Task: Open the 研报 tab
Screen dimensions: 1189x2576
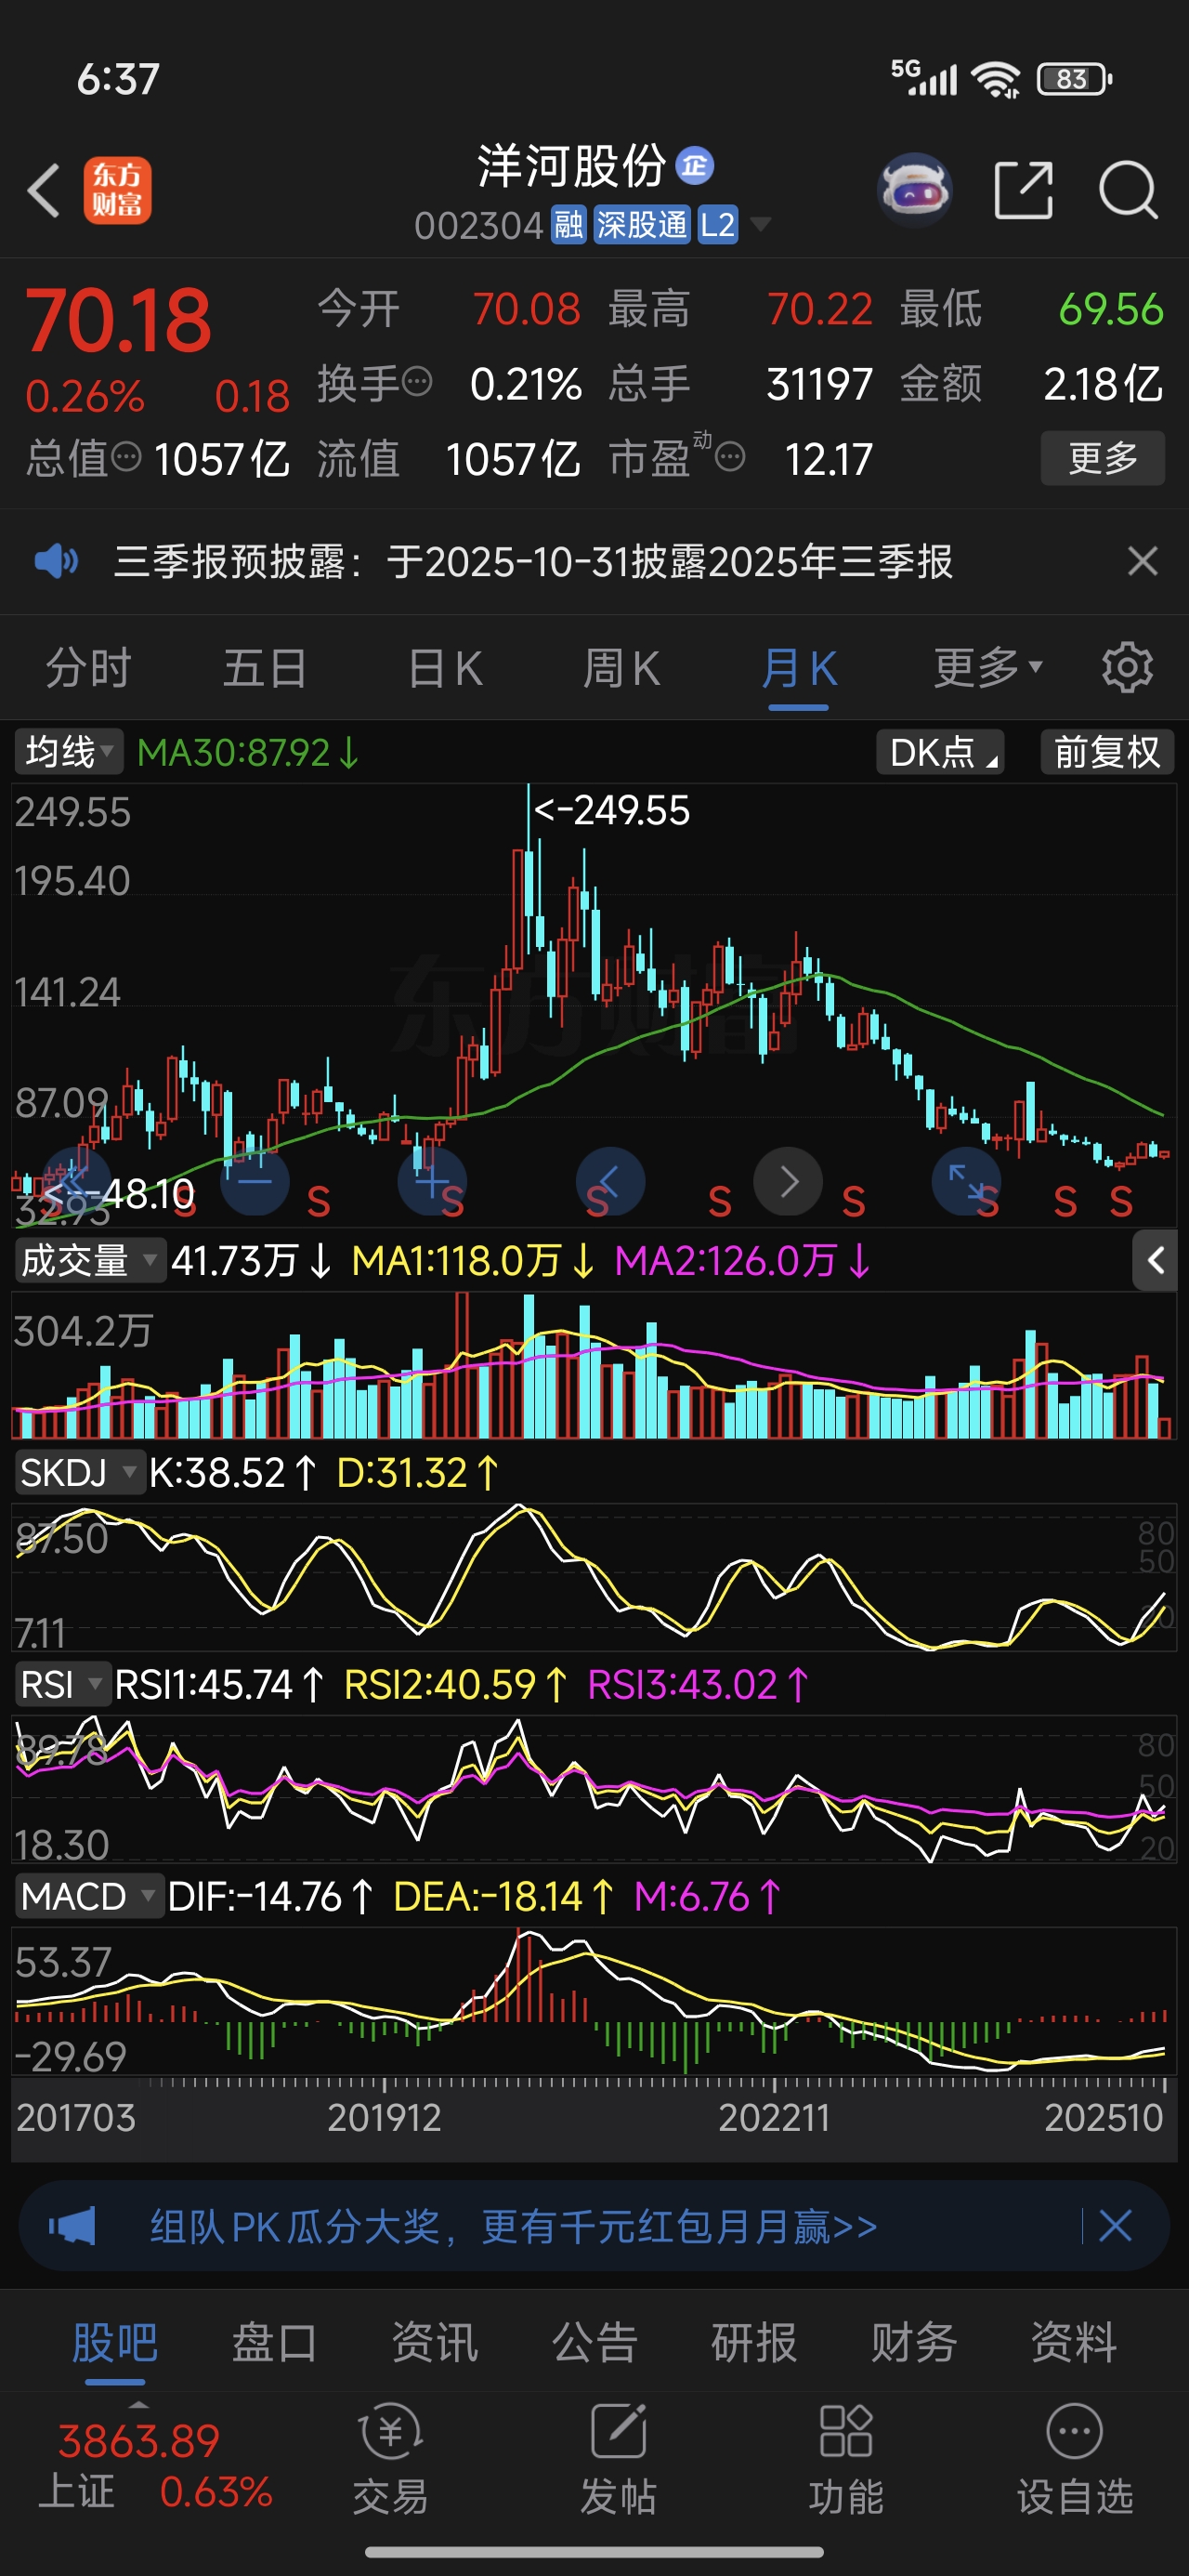Action: pyautogui.click(x=754, y=2342)
